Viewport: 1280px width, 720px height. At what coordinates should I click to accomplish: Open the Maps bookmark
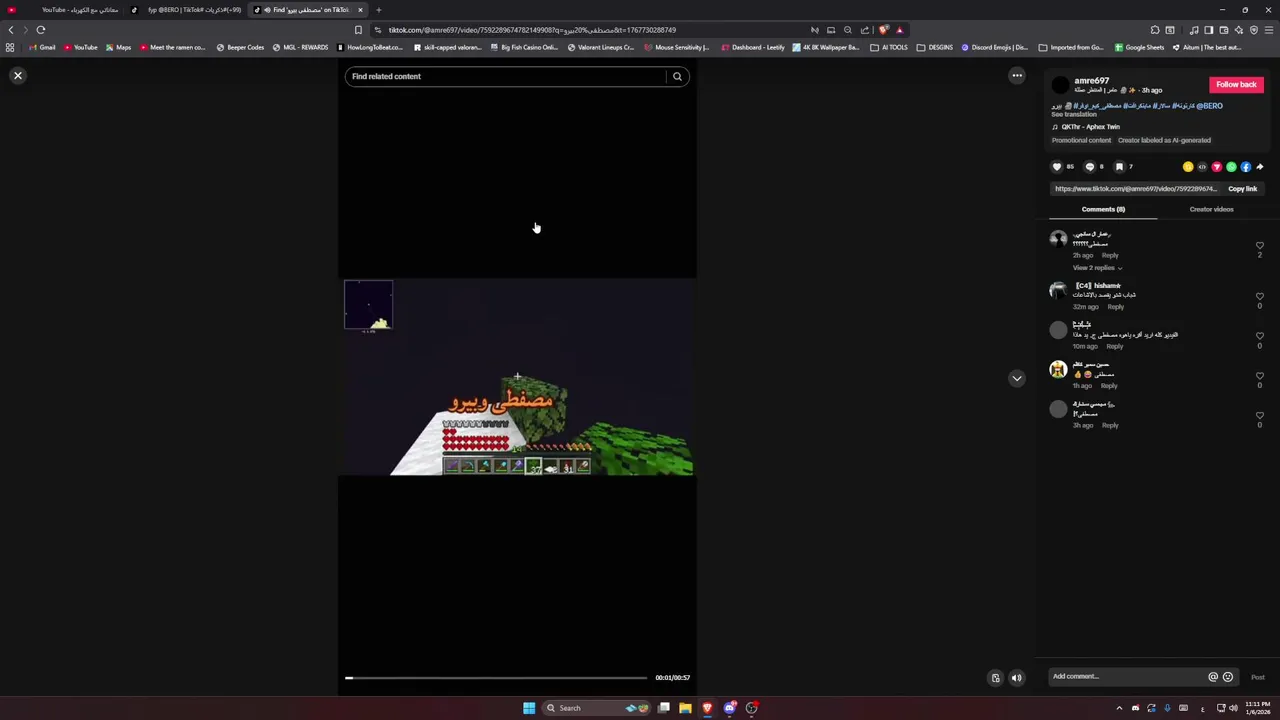click(118, 47)
